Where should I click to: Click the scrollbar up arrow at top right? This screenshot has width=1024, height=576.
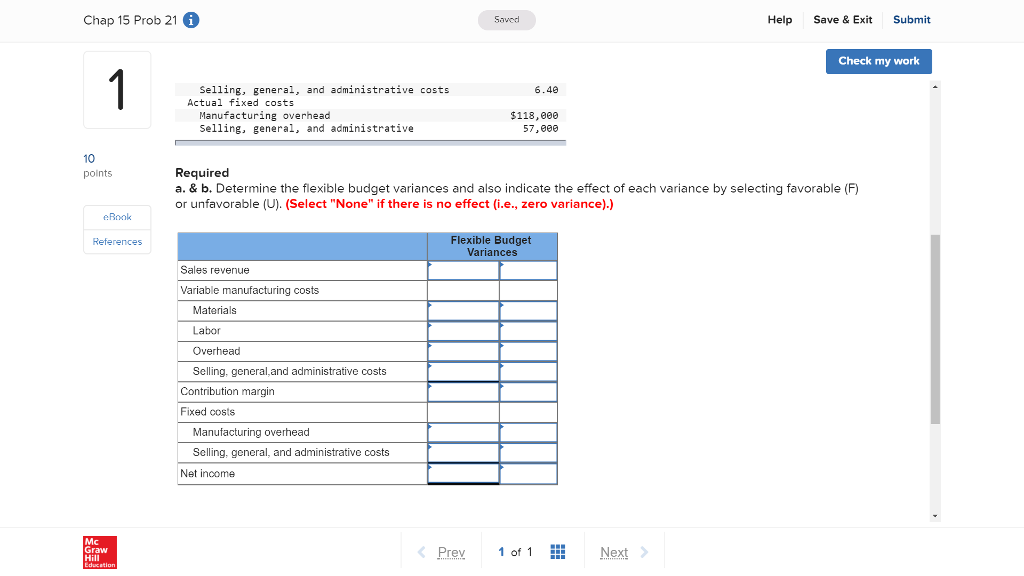pos(935,86)
